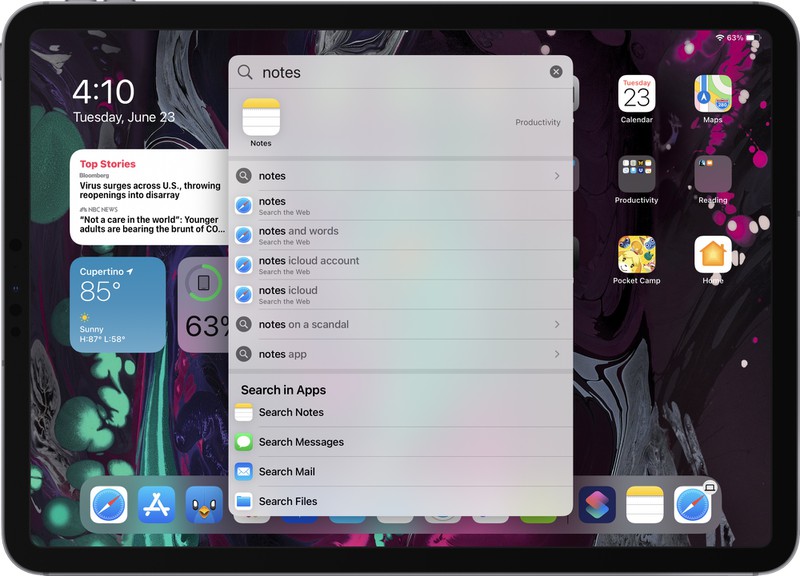
Task: Open the Notes app from top search result
Action: click(261, 118)
